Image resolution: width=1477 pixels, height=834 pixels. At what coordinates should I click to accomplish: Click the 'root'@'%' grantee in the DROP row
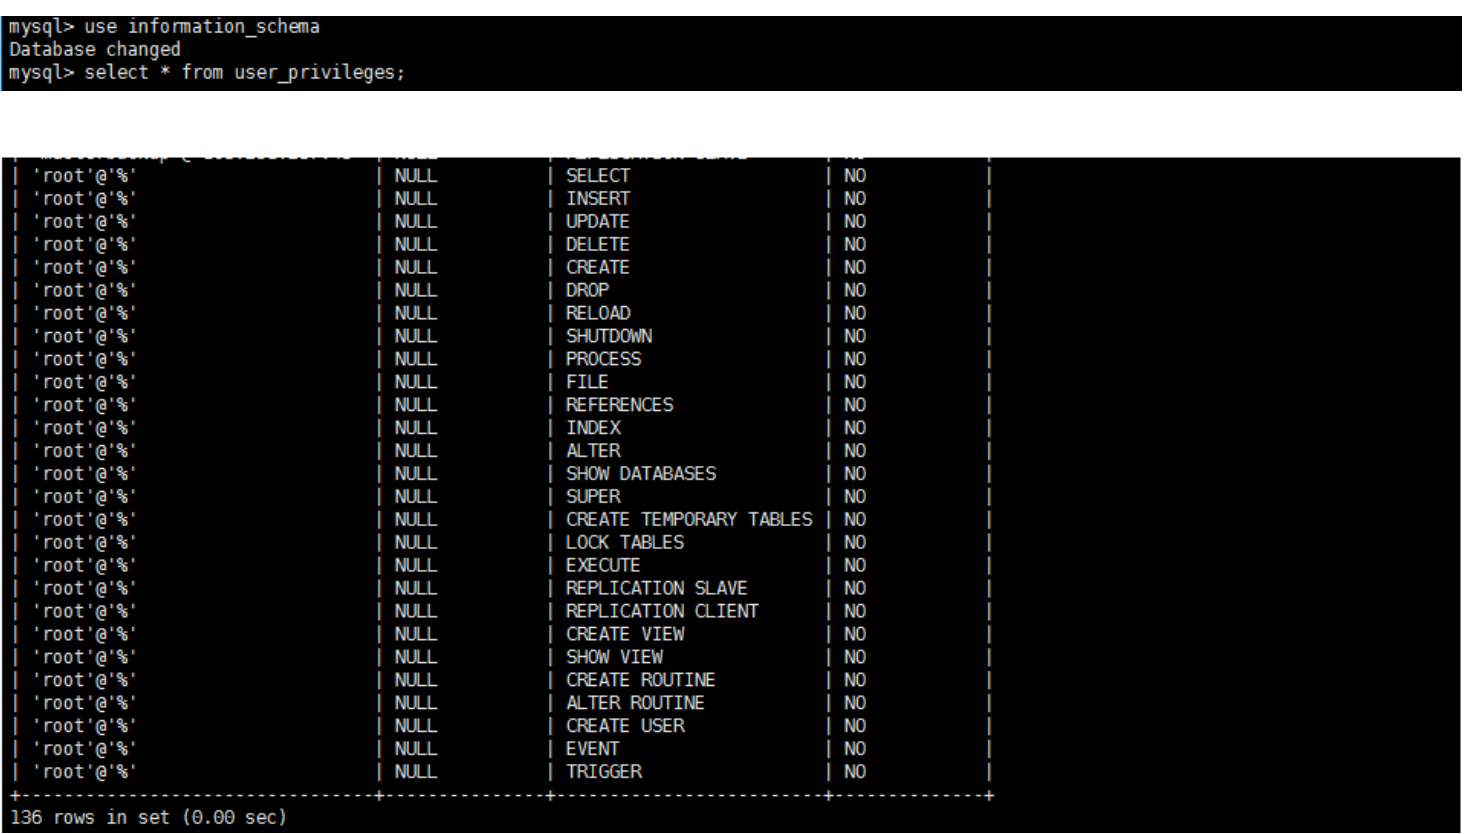coord(85,290)
